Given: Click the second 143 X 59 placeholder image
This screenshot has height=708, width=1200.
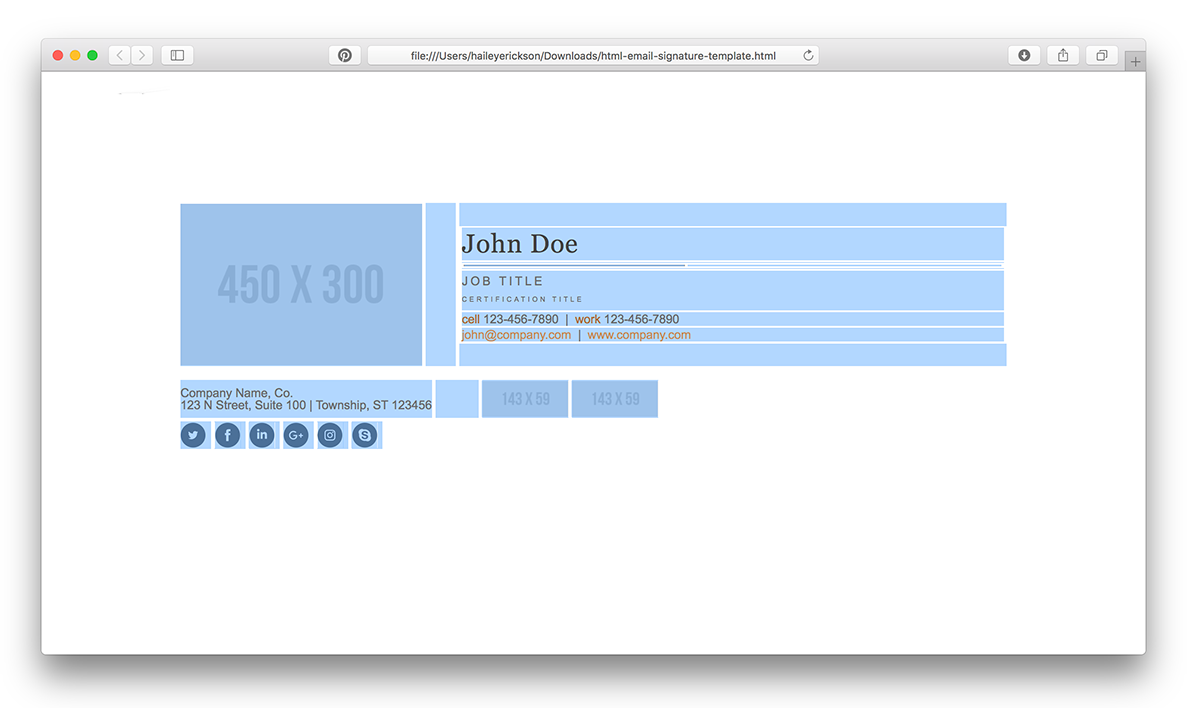Looking at the screenshot, I should (615, 399).
